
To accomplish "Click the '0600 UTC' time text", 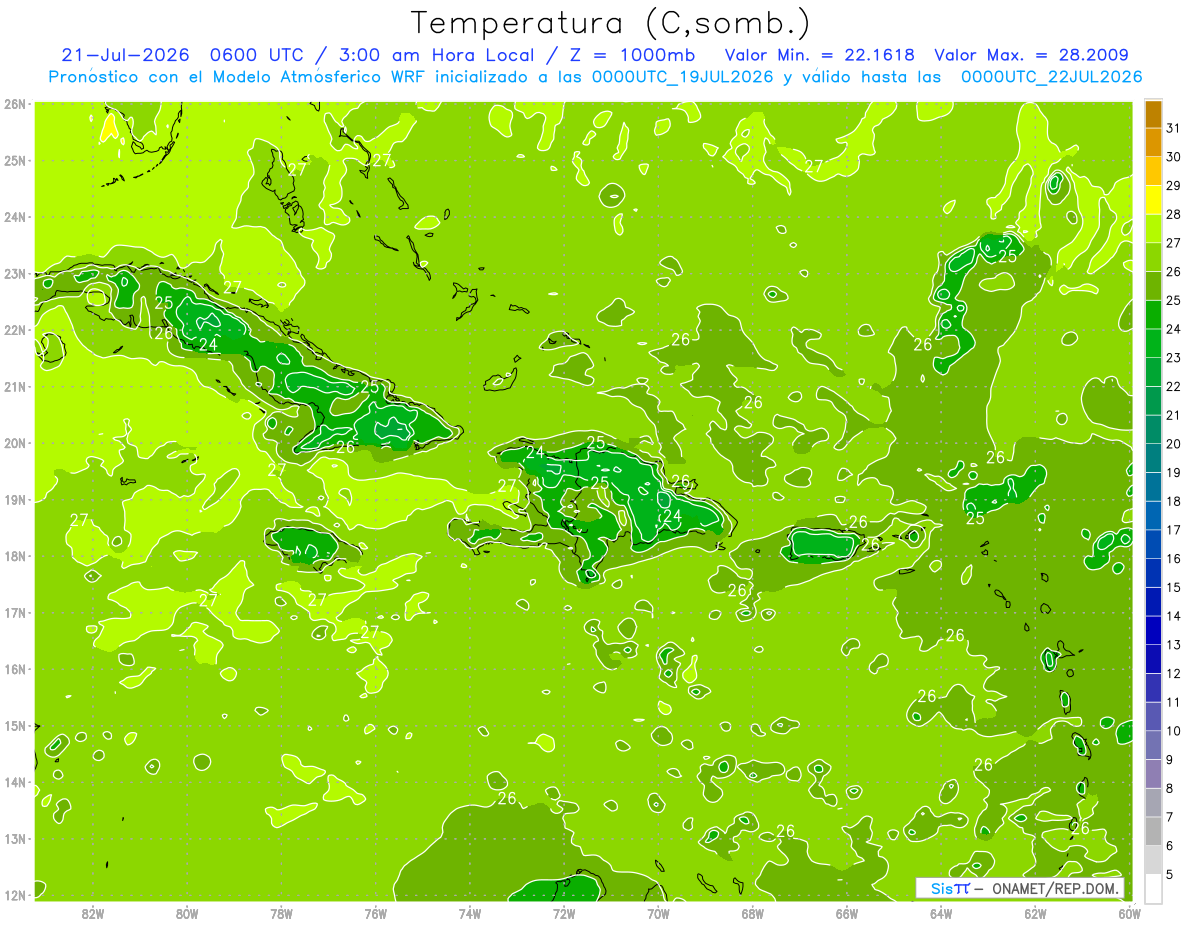I will point(255,56).
